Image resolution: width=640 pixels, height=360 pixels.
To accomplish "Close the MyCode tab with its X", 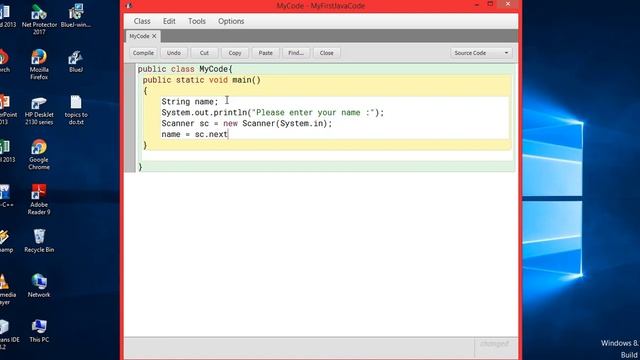I will click(x=154, y=36).
